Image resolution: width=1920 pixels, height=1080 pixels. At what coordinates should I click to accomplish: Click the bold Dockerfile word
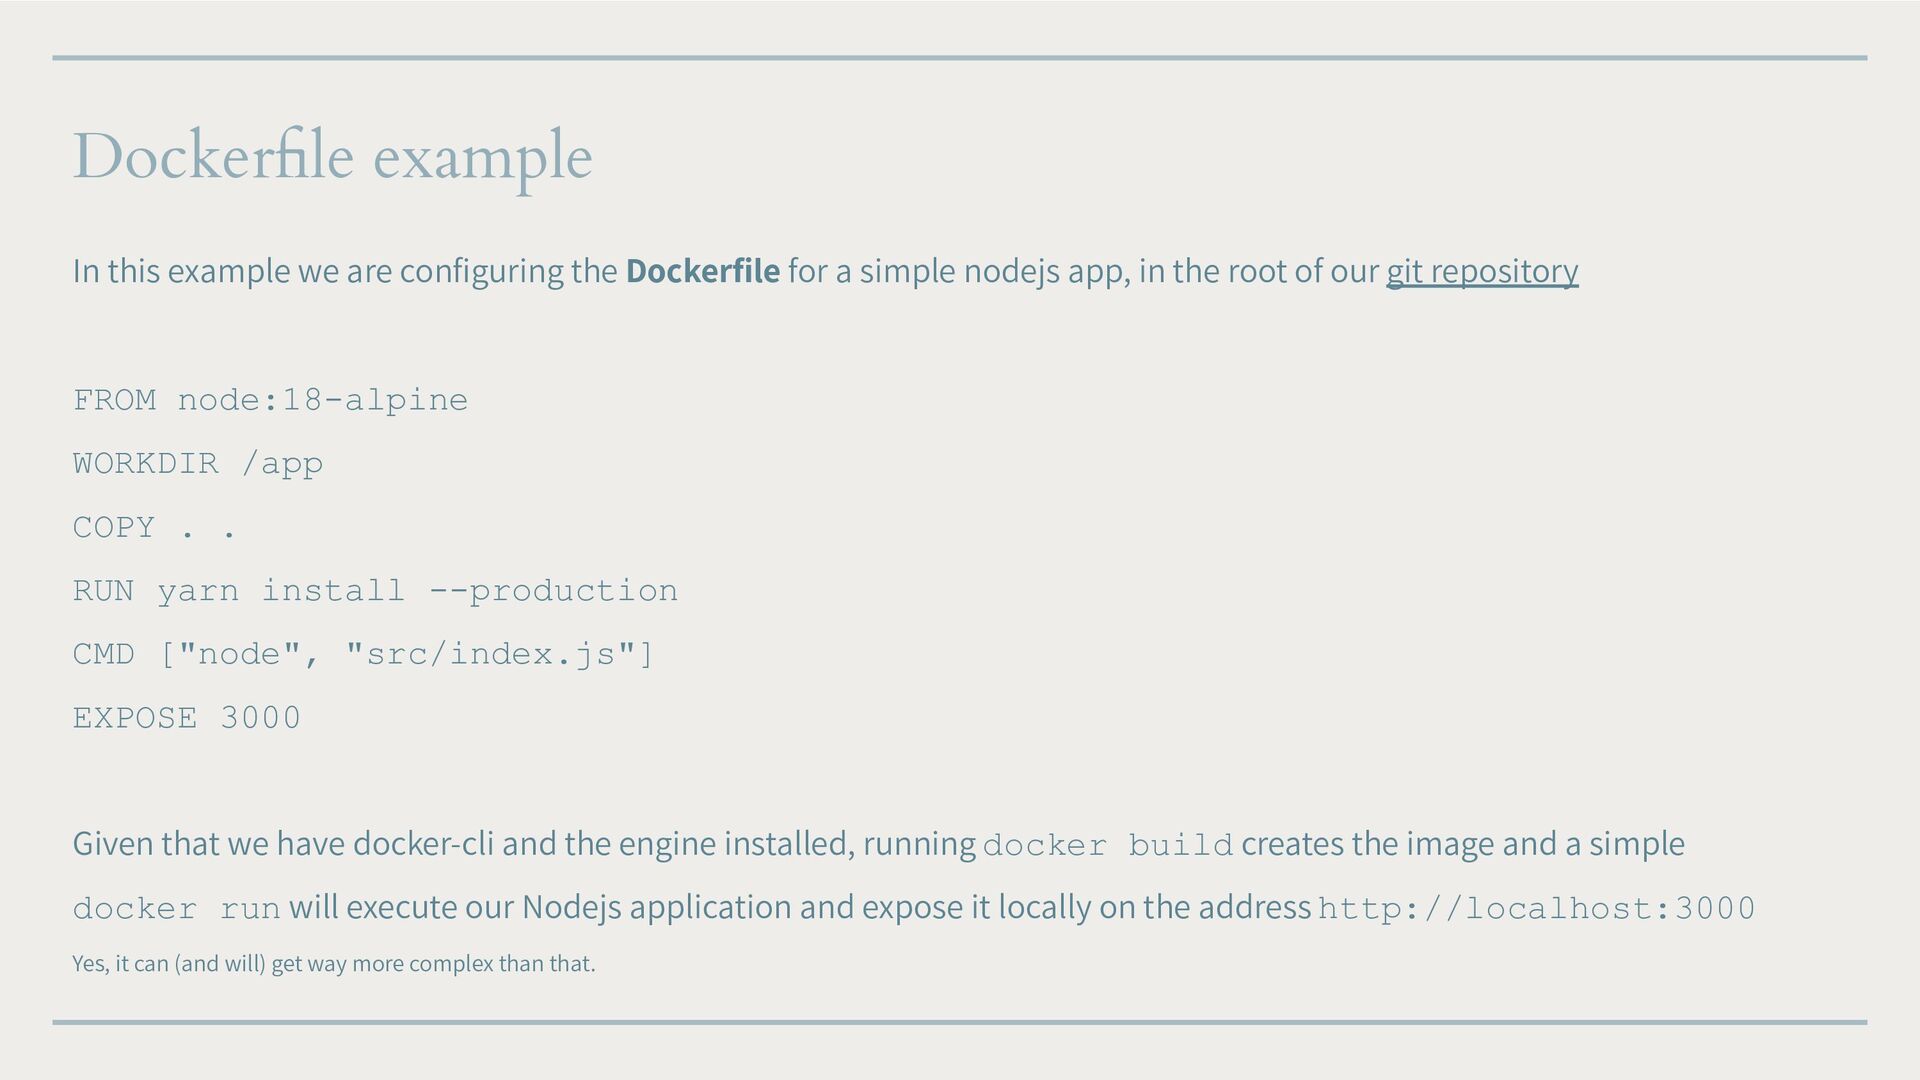703,271
